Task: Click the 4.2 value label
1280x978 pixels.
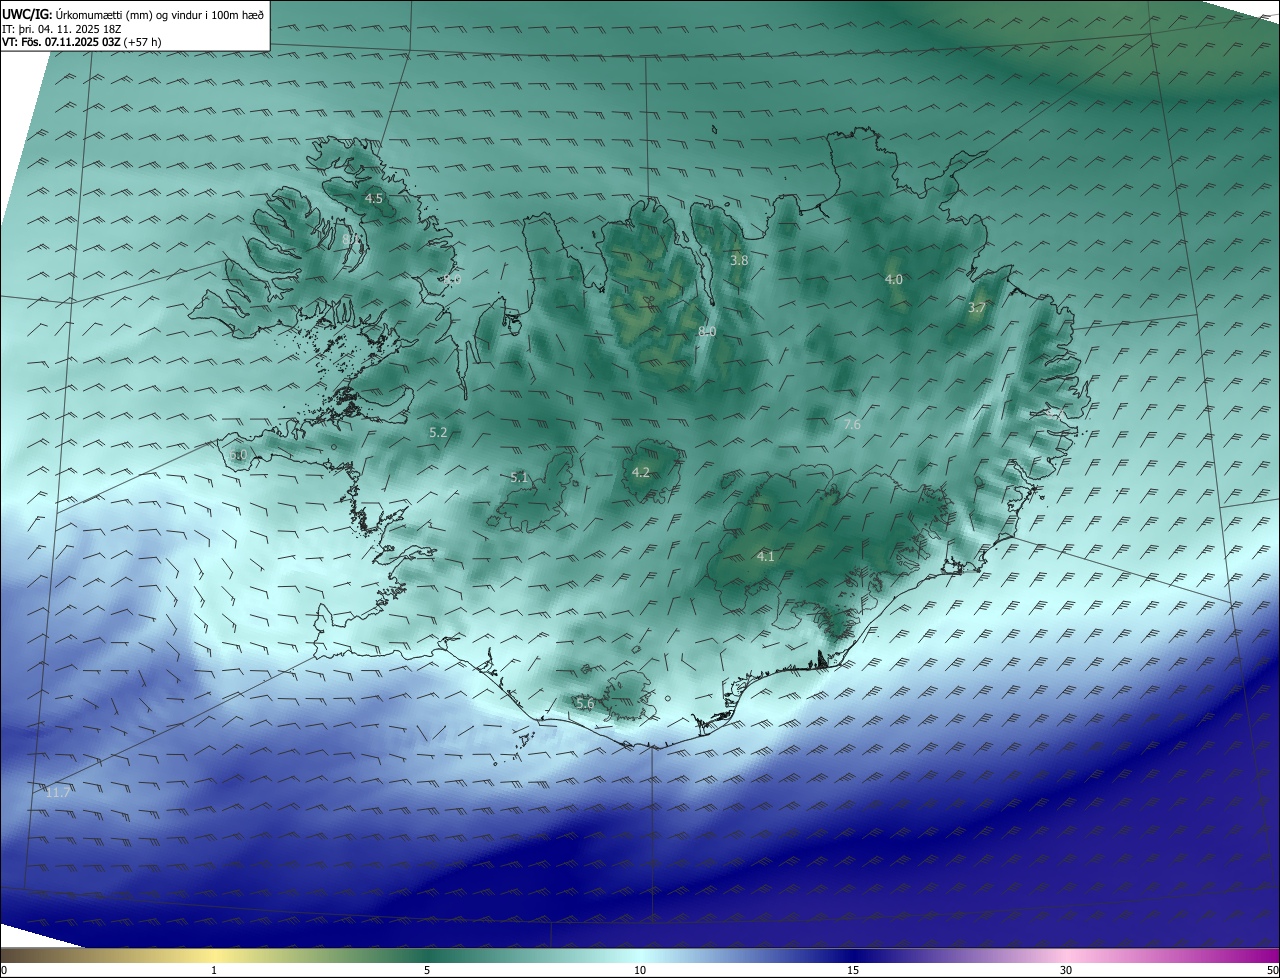Action: tap(641, 473)
